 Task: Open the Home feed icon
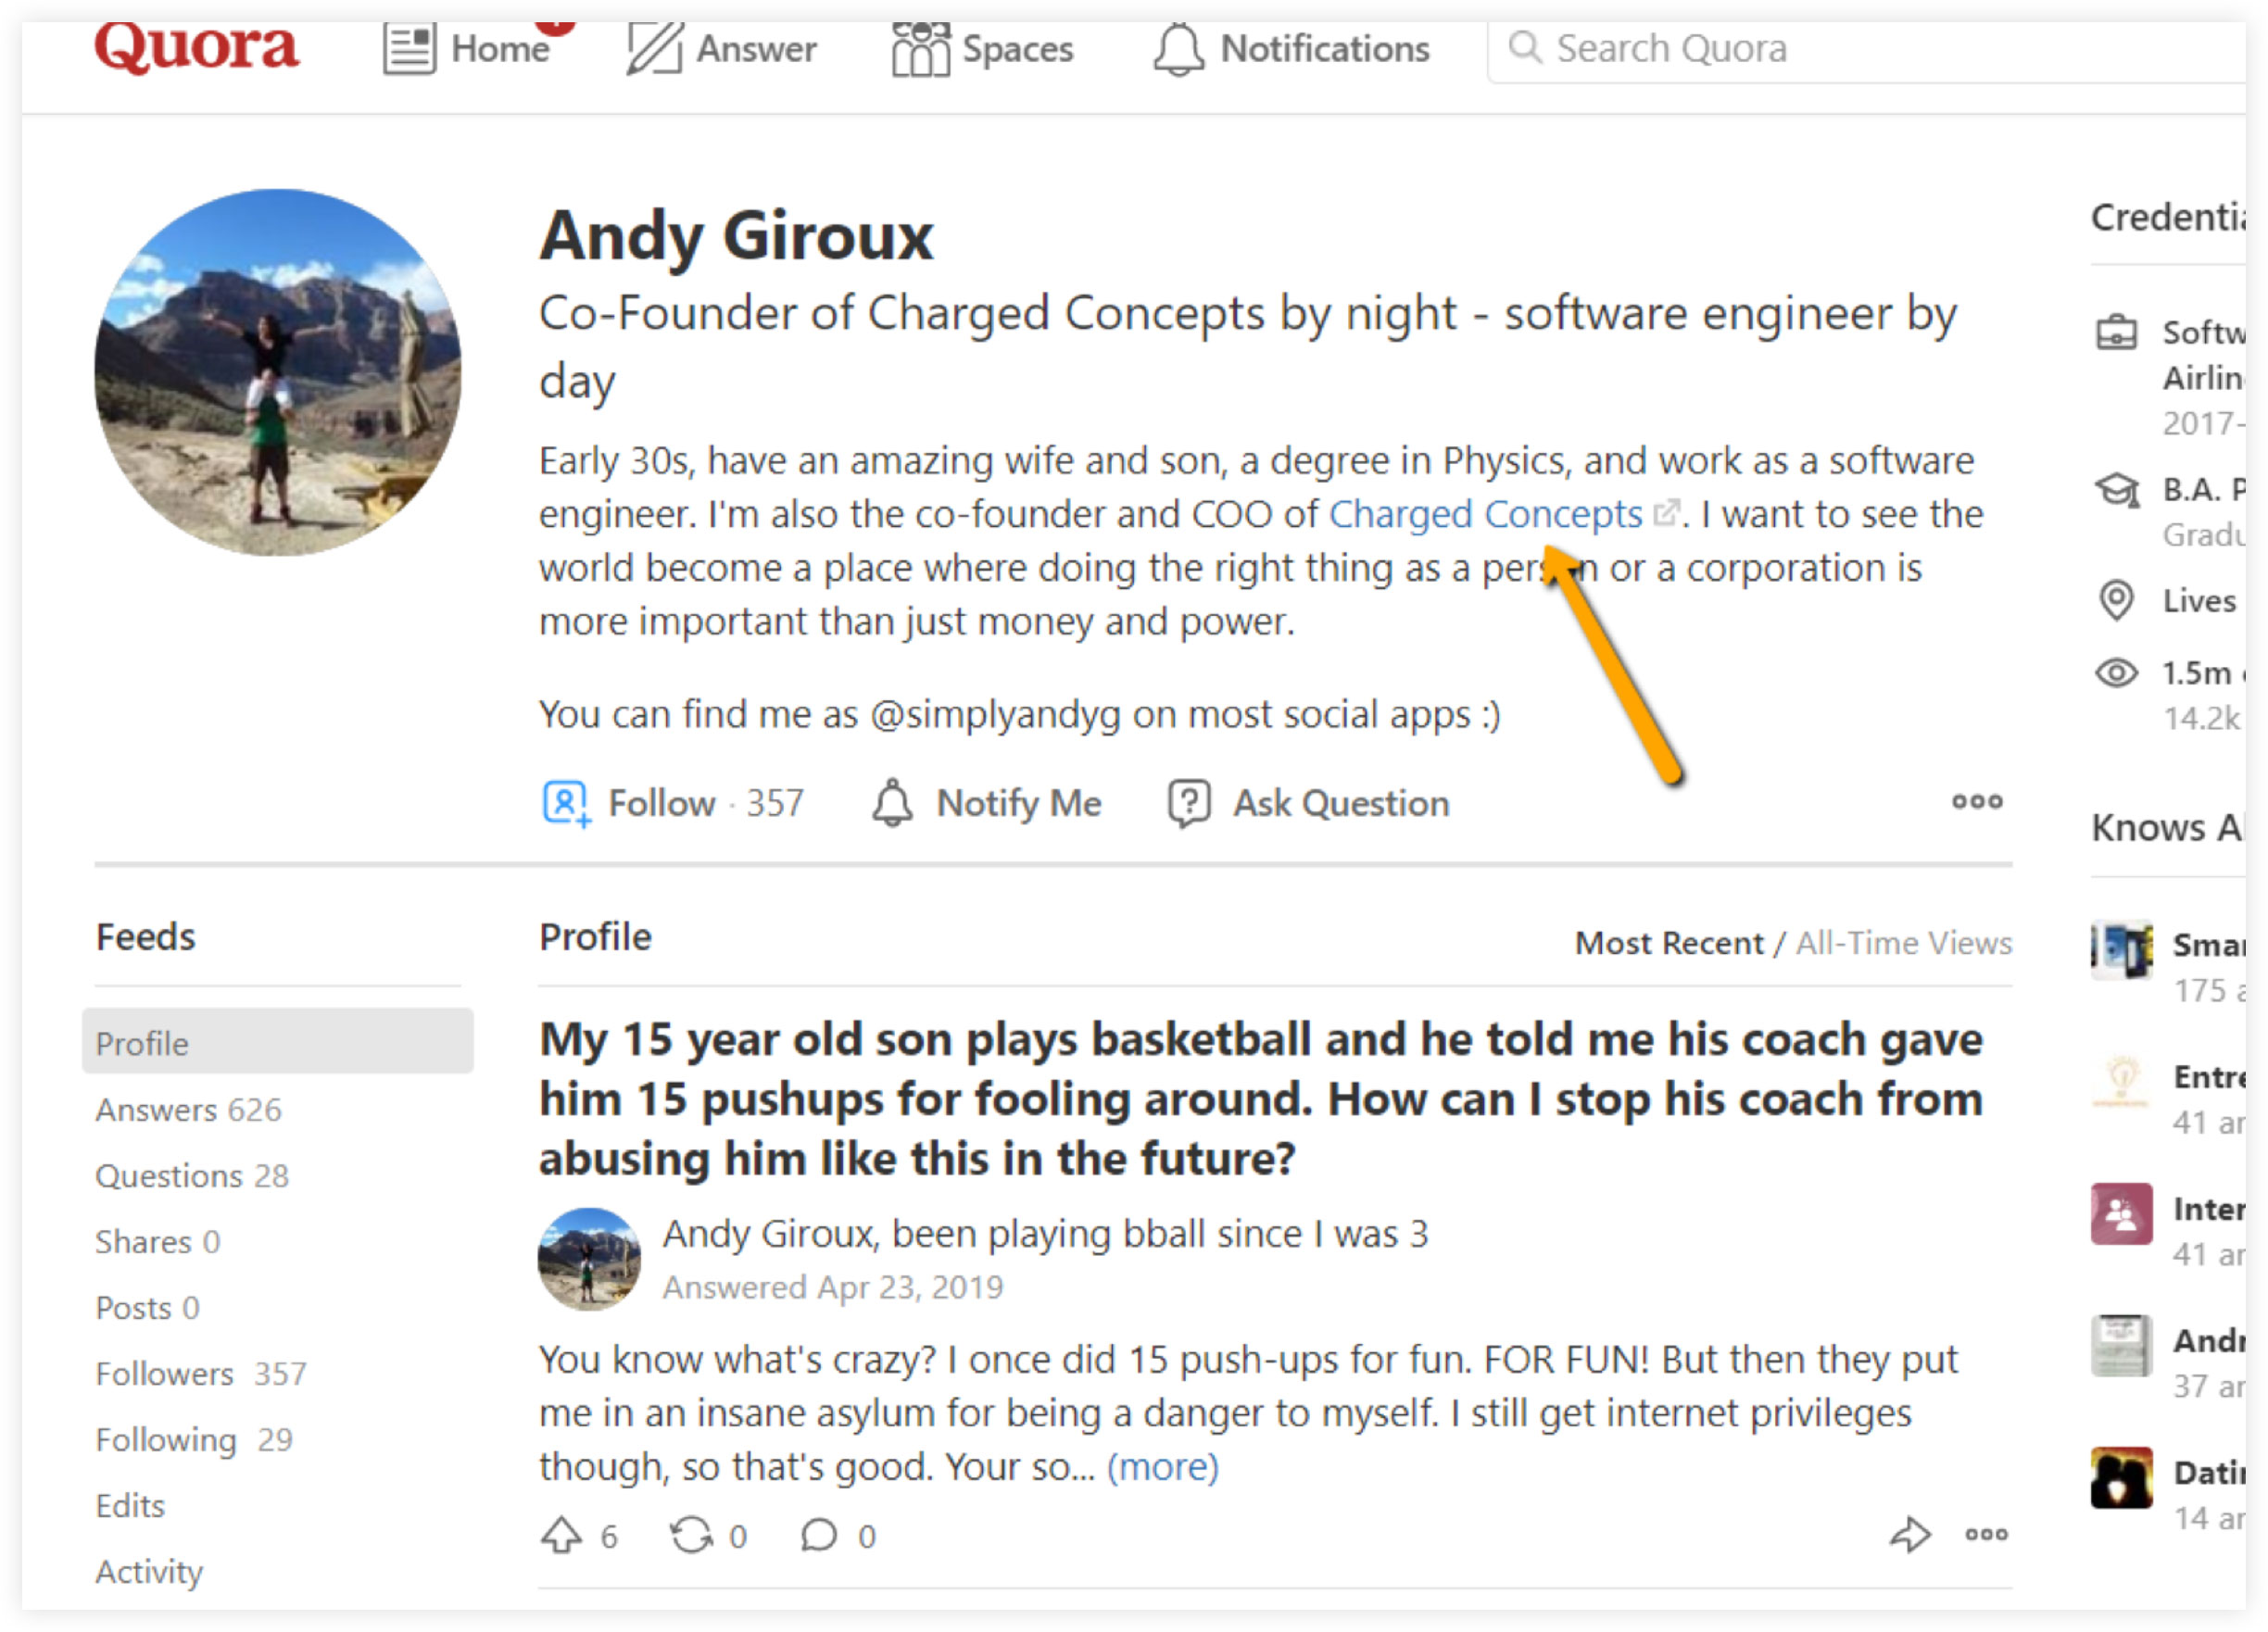(409, 48)
